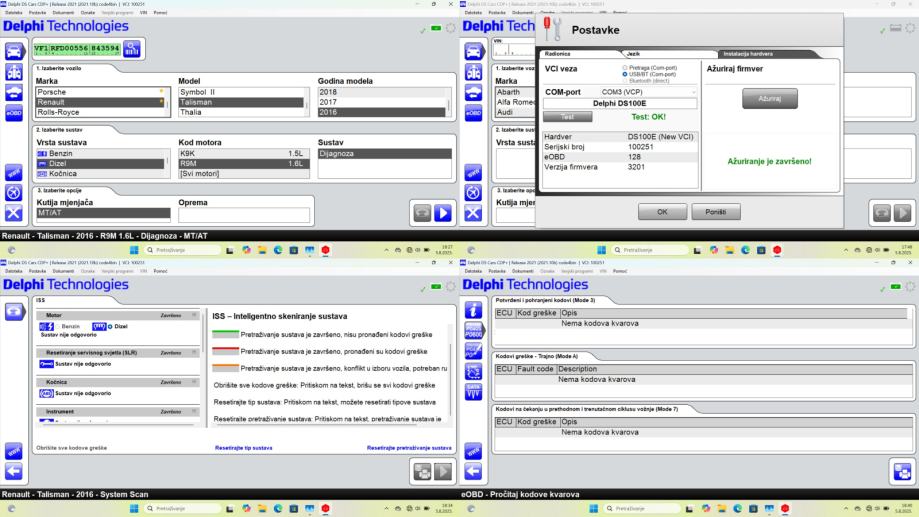This screenshot has height=517, width=919.
Task: Go back with arrow in System Scan window
Action: coord(13,471)
